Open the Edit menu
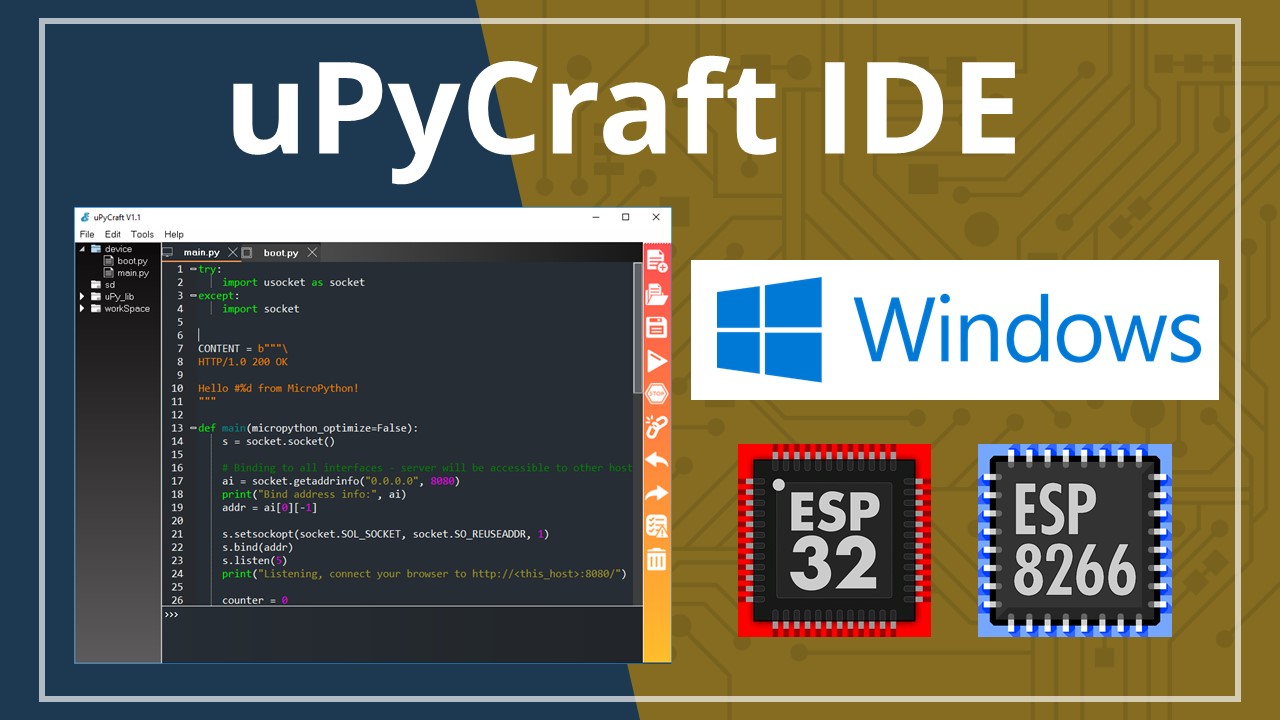 click(112, 234)
